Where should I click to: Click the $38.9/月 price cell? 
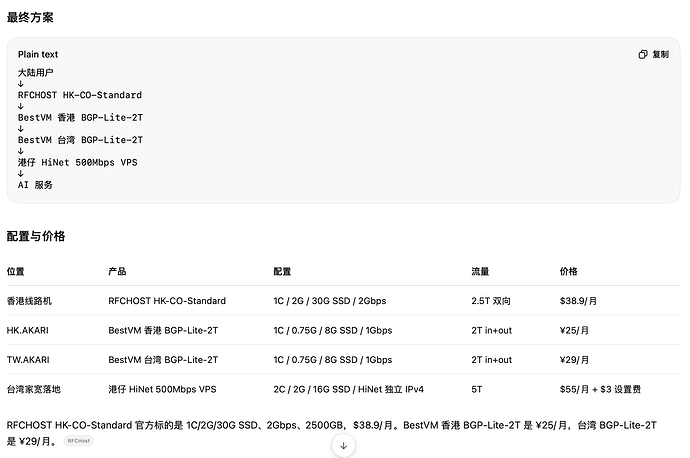point(578,301)
